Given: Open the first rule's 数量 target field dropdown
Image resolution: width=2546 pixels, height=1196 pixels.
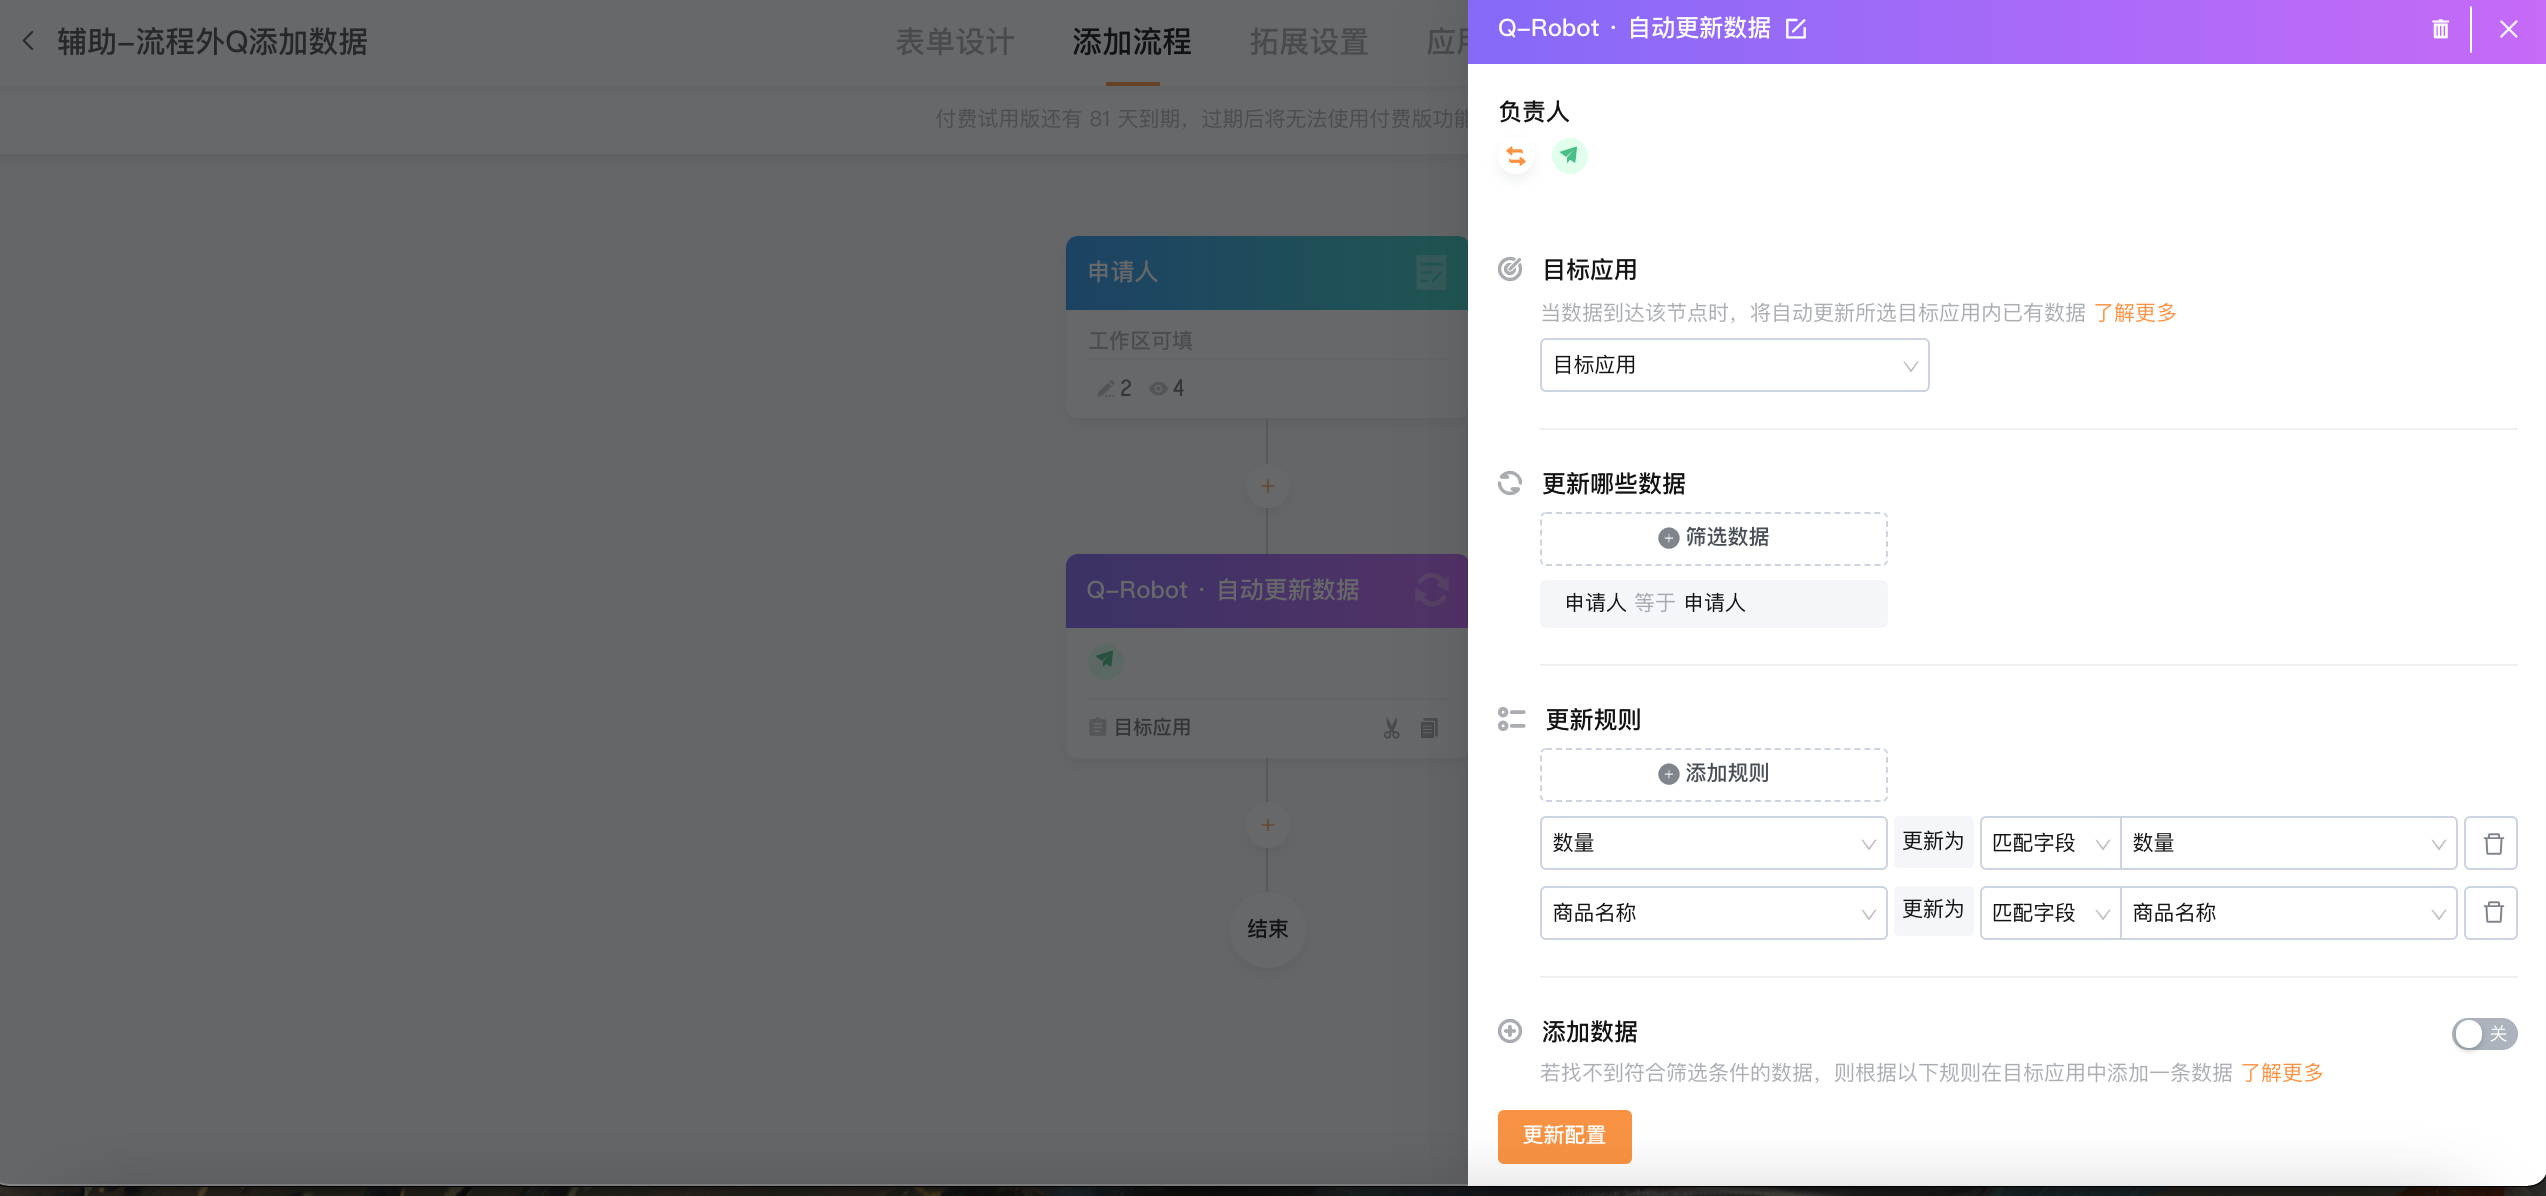Looking at the screenshot, I should pyautogui.click(x=1713, y=843).
